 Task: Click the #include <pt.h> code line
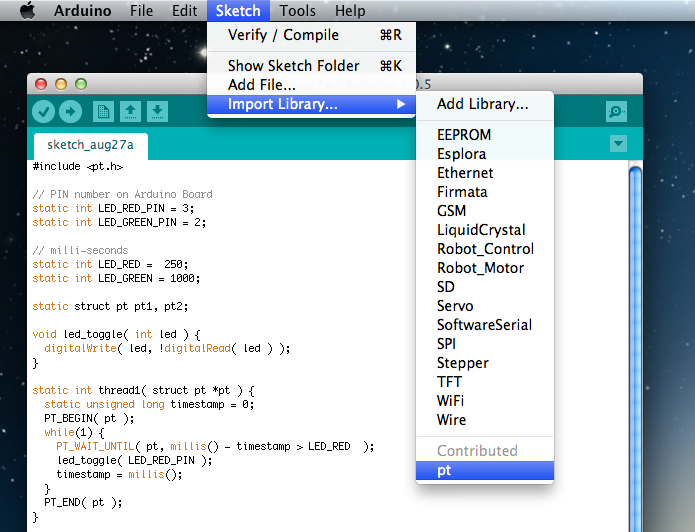78,167
